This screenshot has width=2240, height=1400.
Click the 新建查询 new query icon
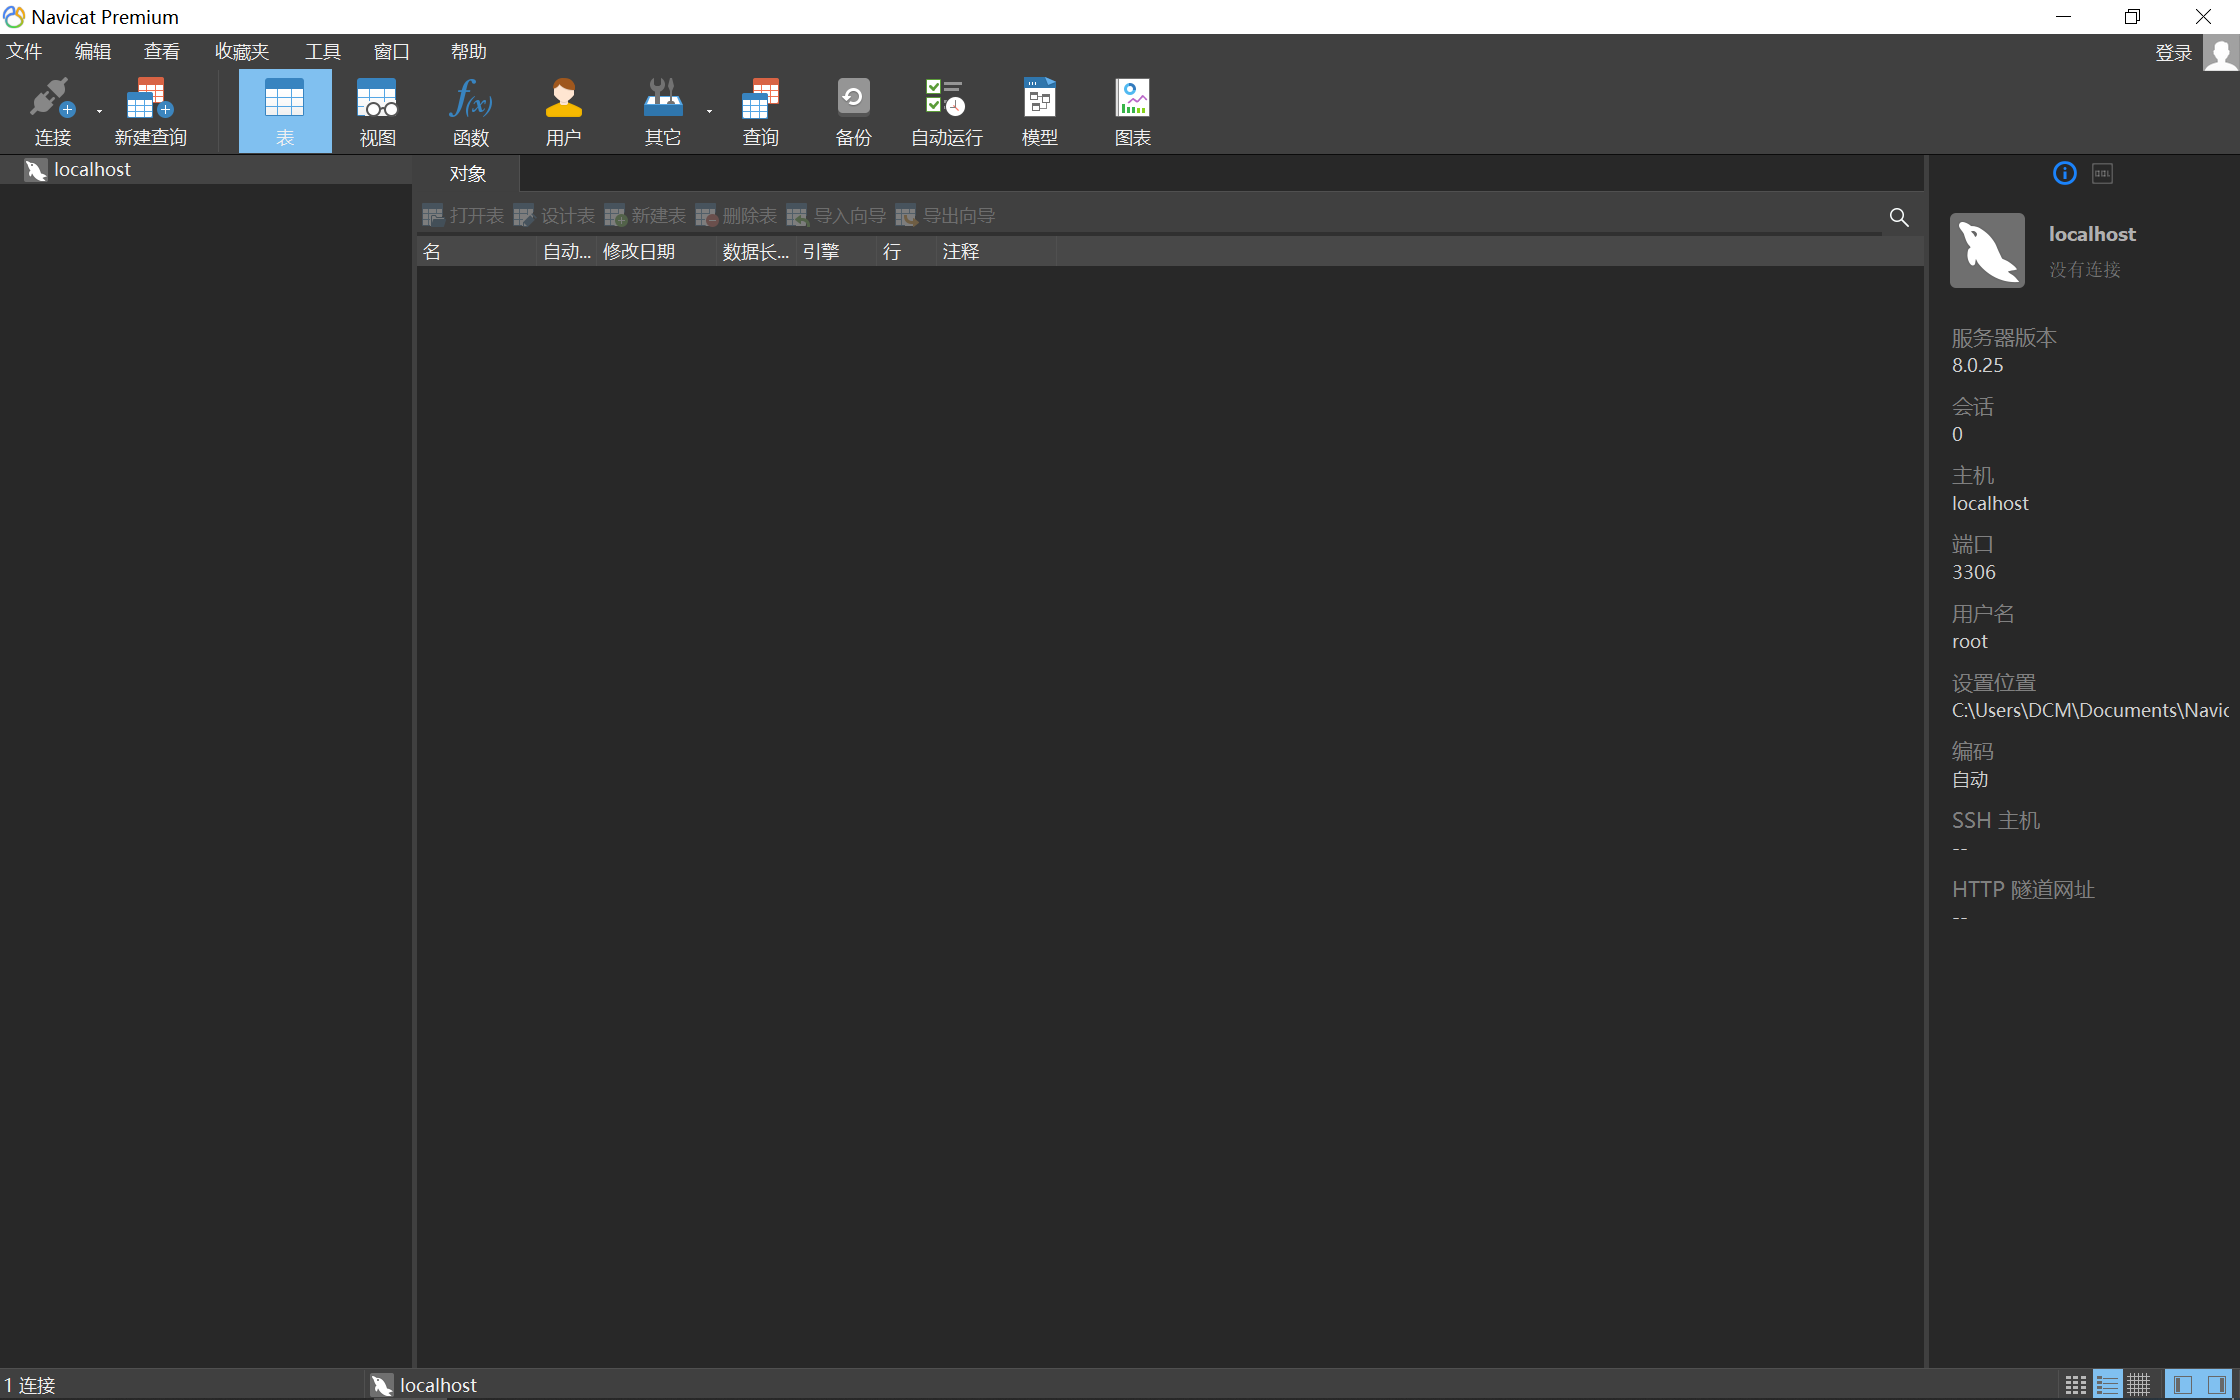coord(150,112)
